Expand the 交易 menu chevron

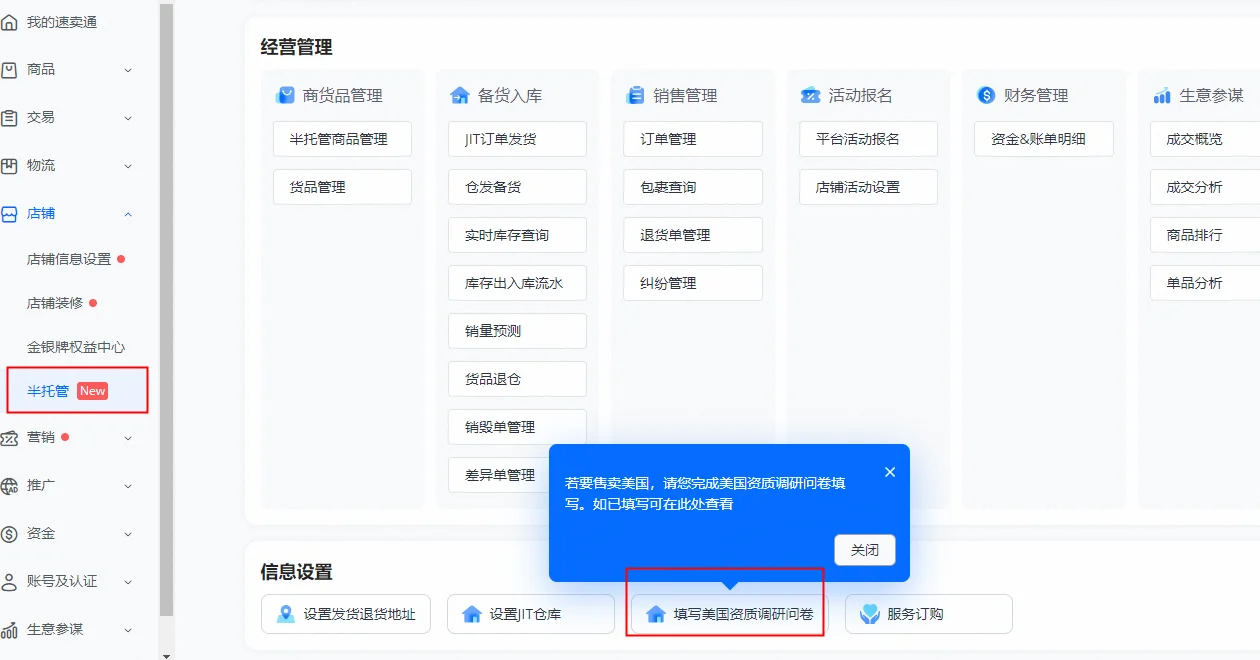click(128, 118)
